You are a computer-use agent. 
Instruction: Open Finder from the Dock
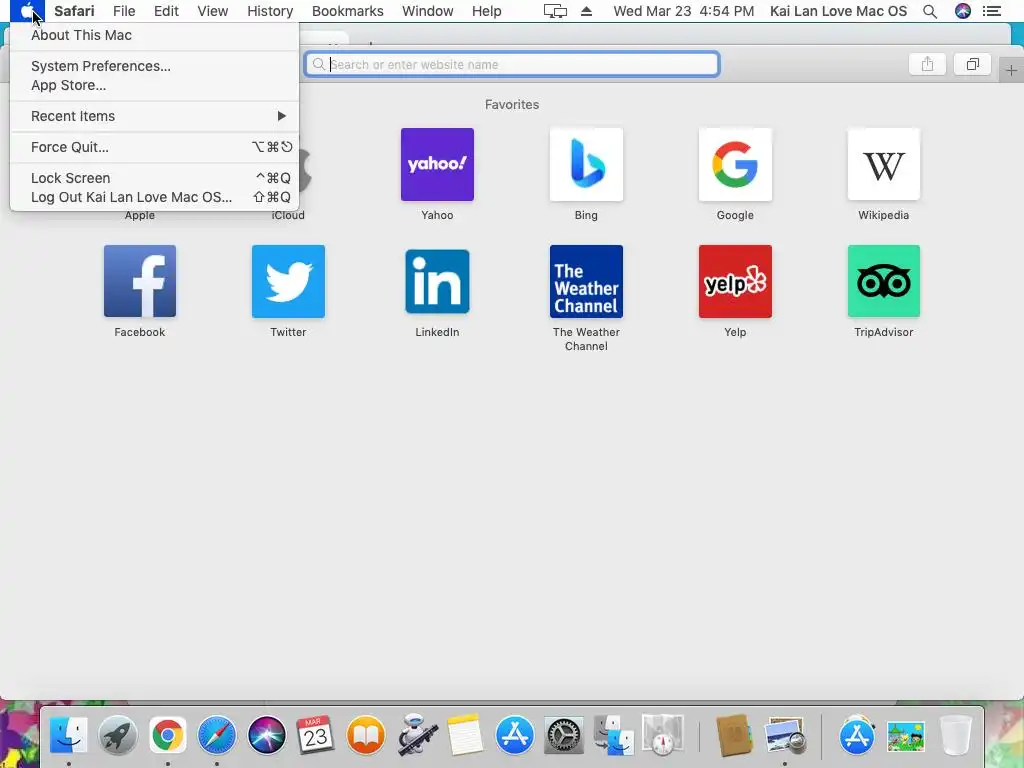pyautogui.click(x=69, y=735)
